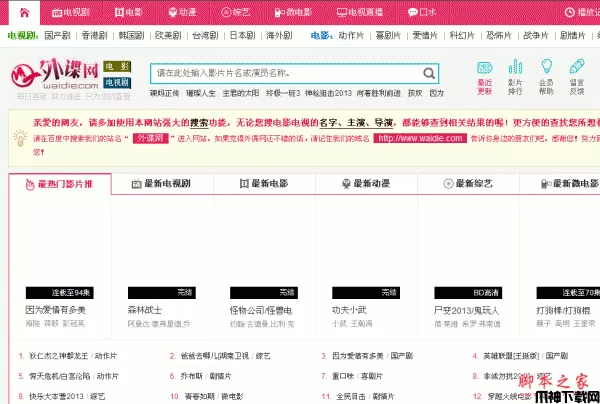Viewport: 600px width, 404px height.
Task: Click hot search term 璀璨人生
Action: [201, 93]
